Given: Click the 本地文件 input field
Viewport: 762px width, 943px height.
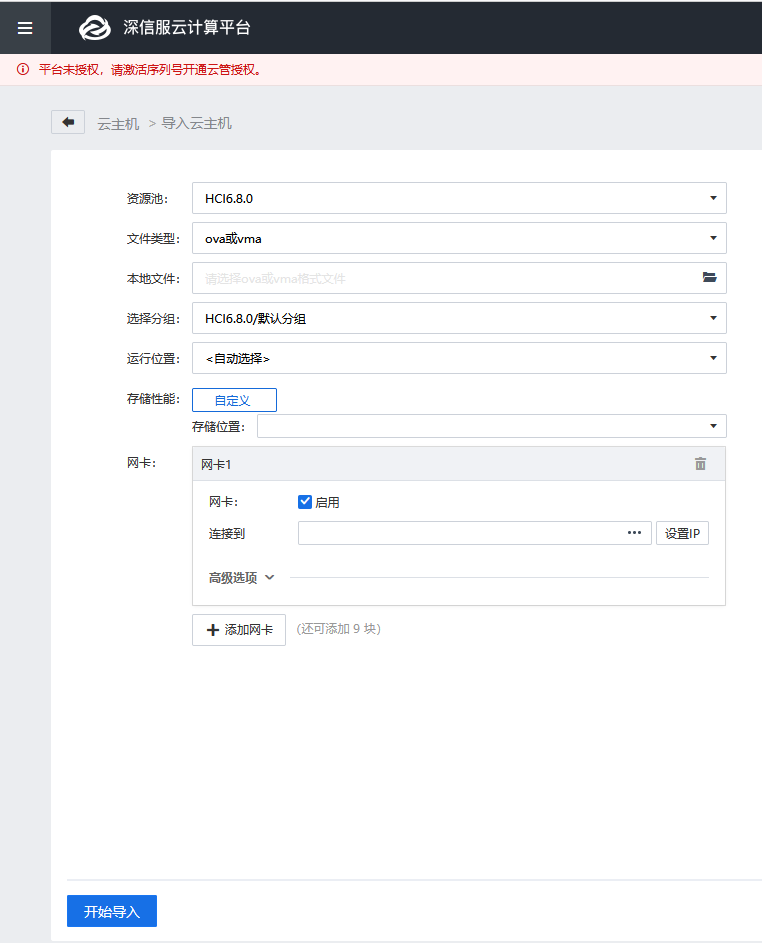Looking at the screenshot, I should point(459,278).
